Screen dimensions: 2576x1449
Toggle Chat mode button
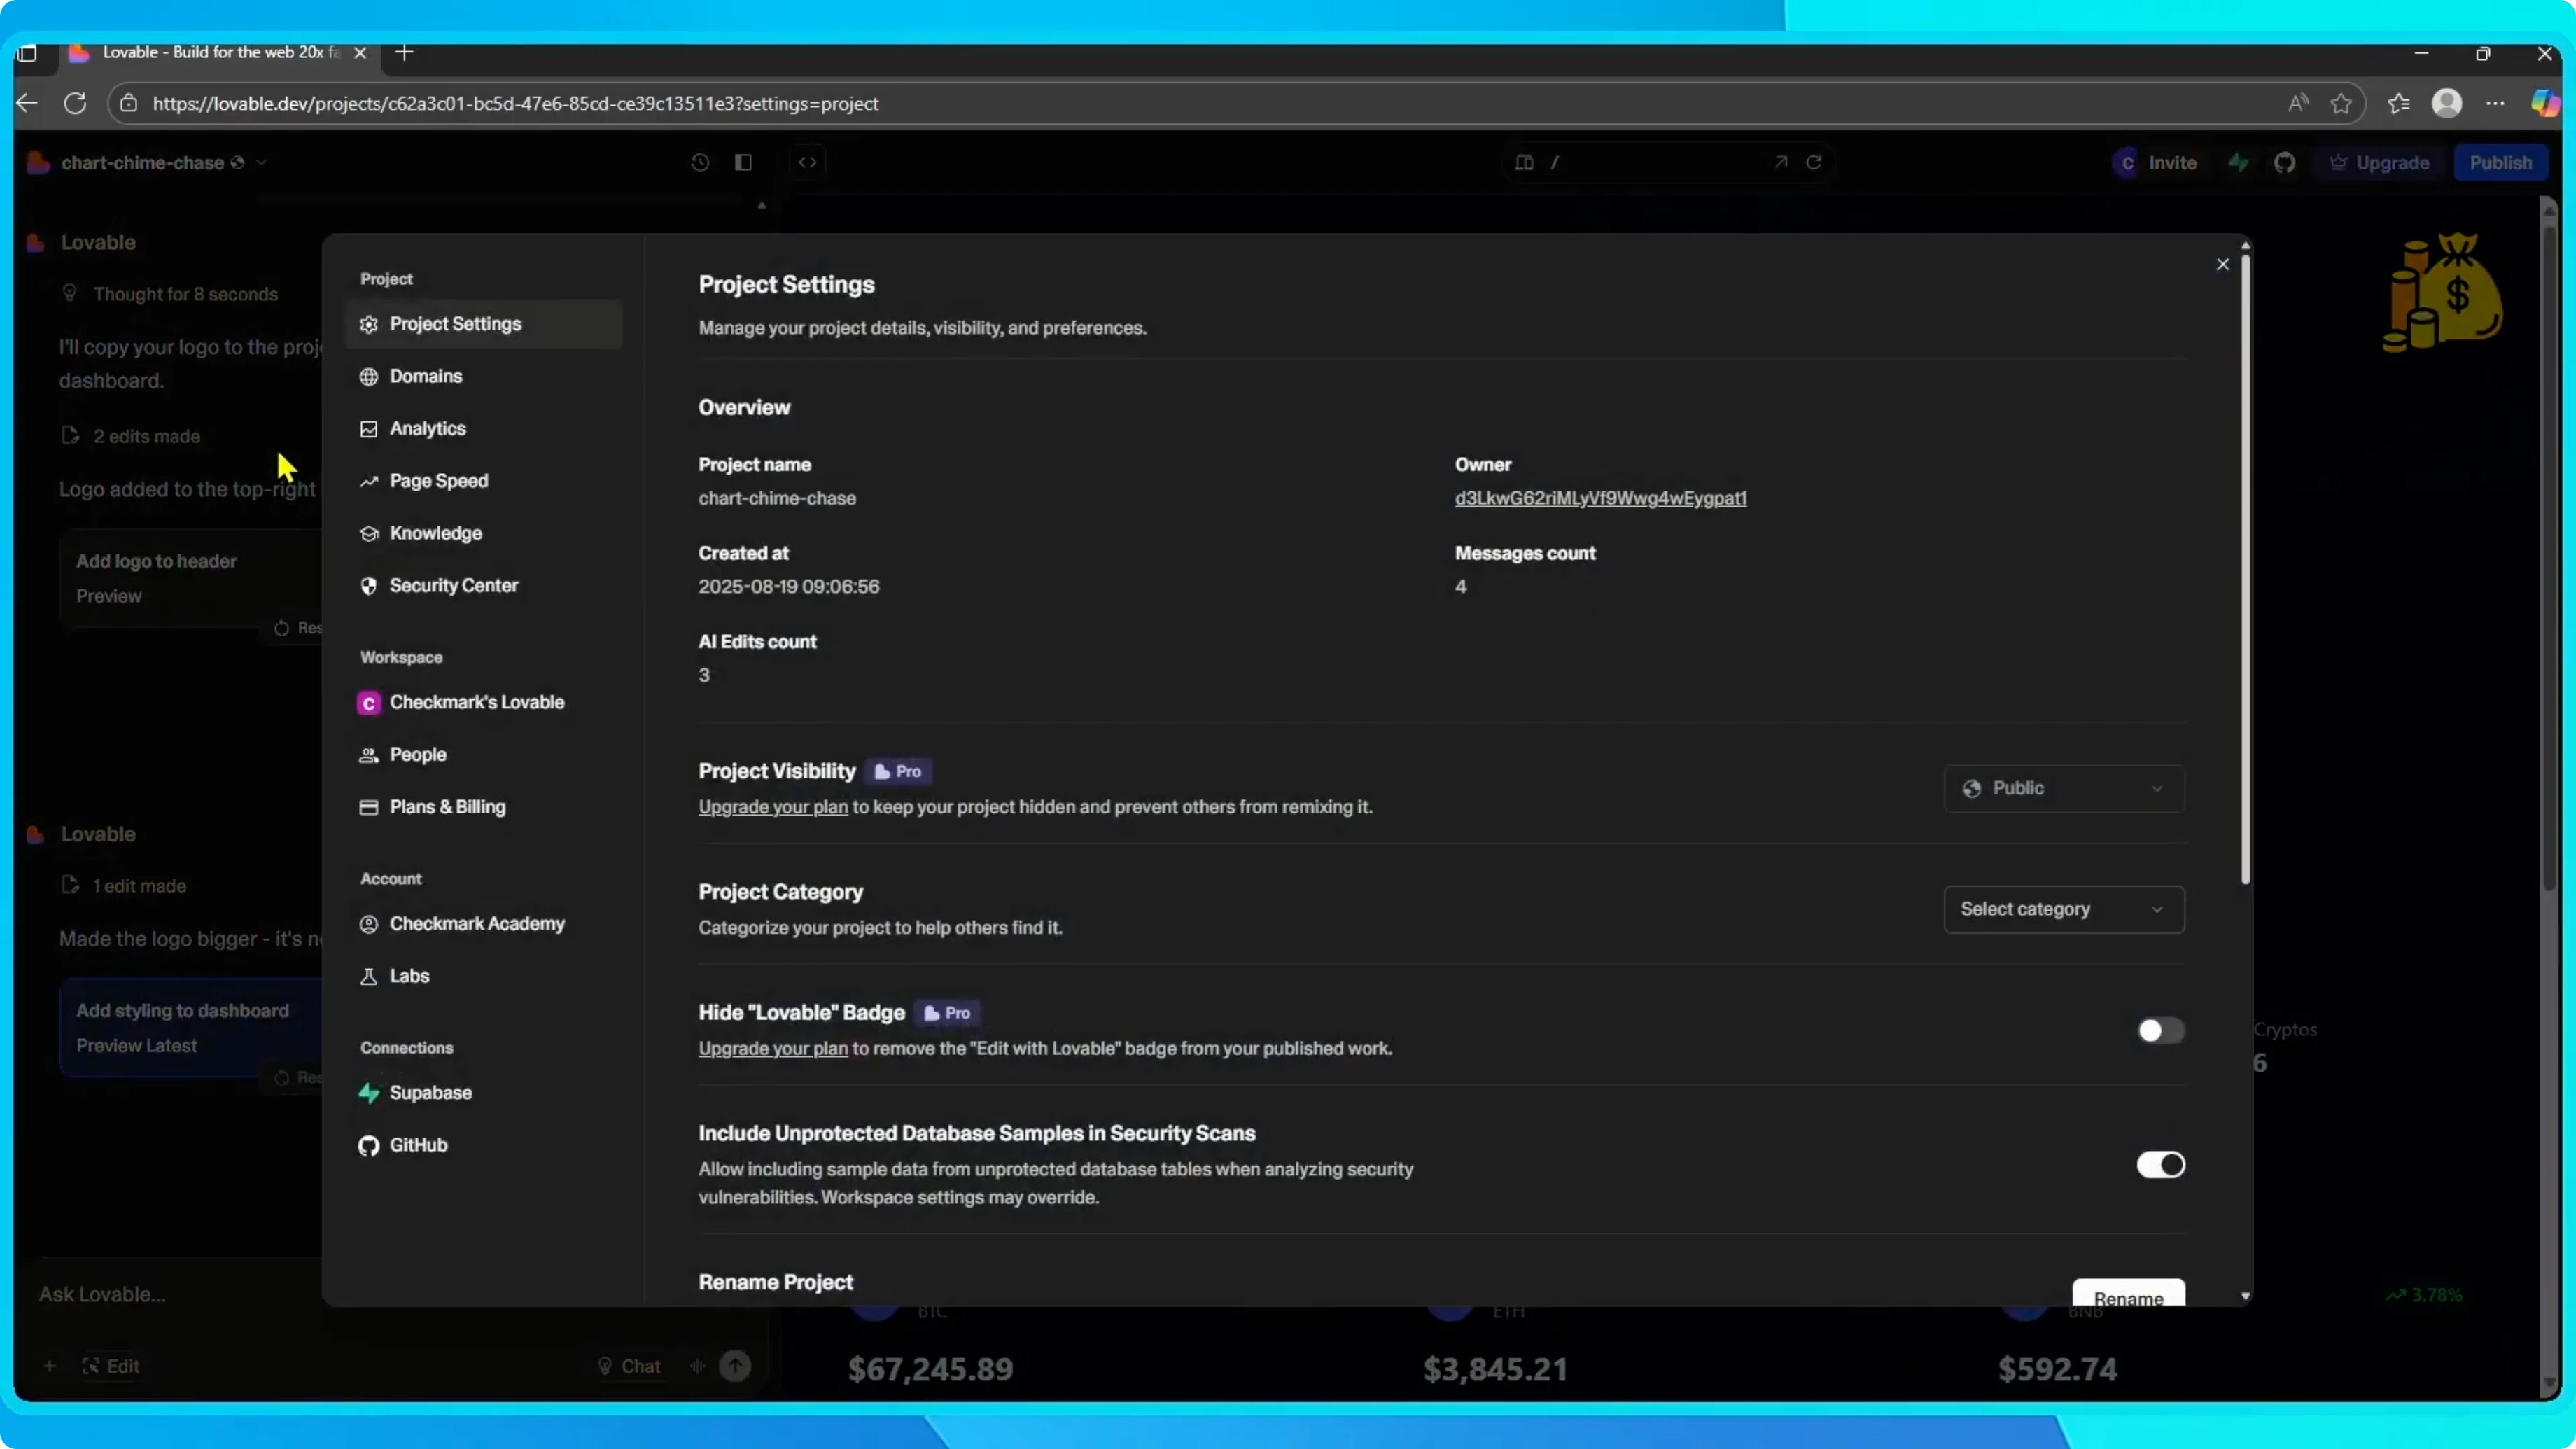[x=629, y=1366]
